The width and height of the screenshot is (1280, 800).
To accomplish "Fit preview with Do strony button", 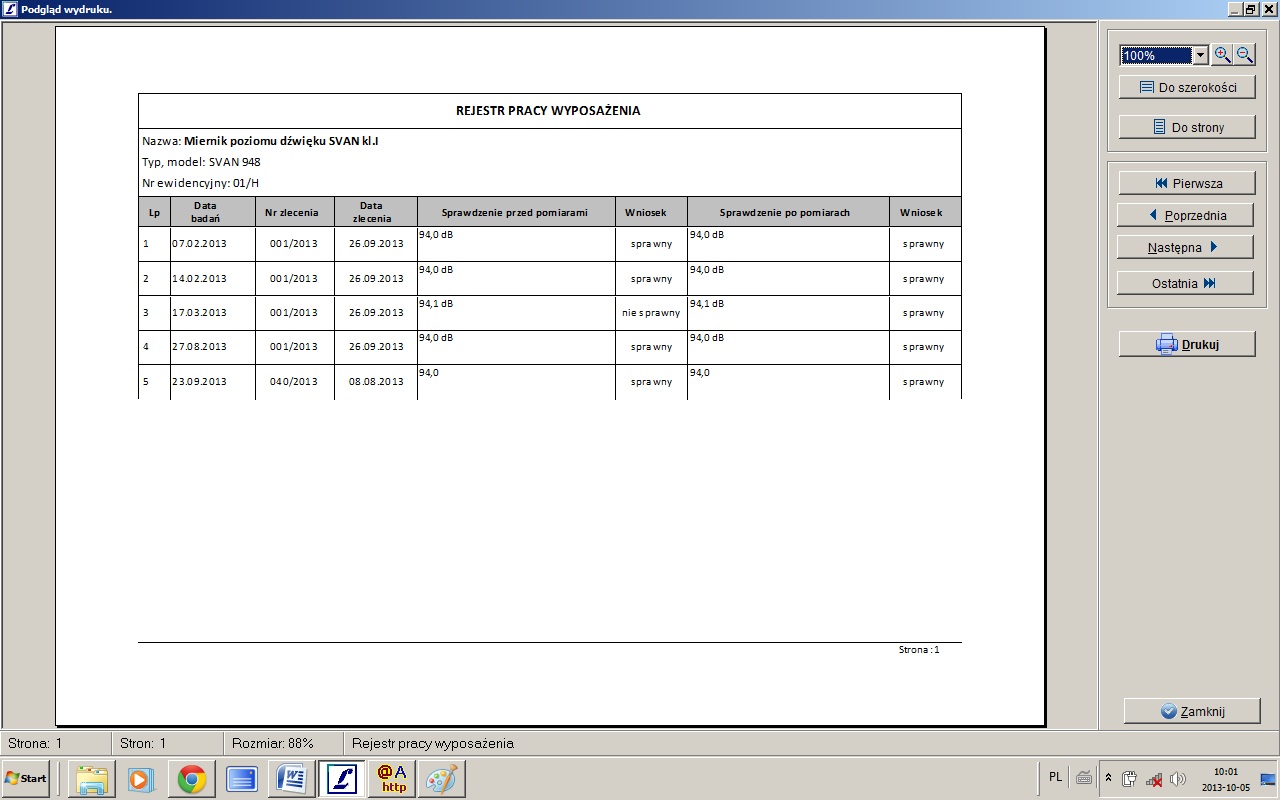I will click(1187, 127).
